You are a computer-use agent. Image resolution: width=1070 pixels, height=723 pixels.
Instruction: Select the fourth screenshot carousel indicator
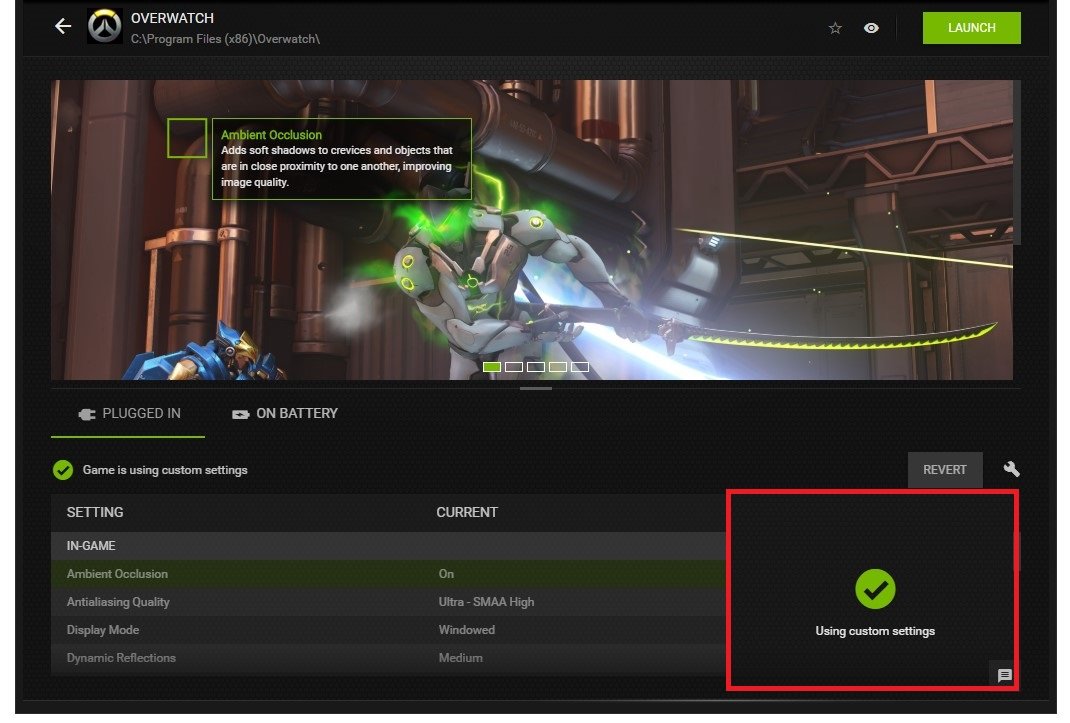click(558, 367)
